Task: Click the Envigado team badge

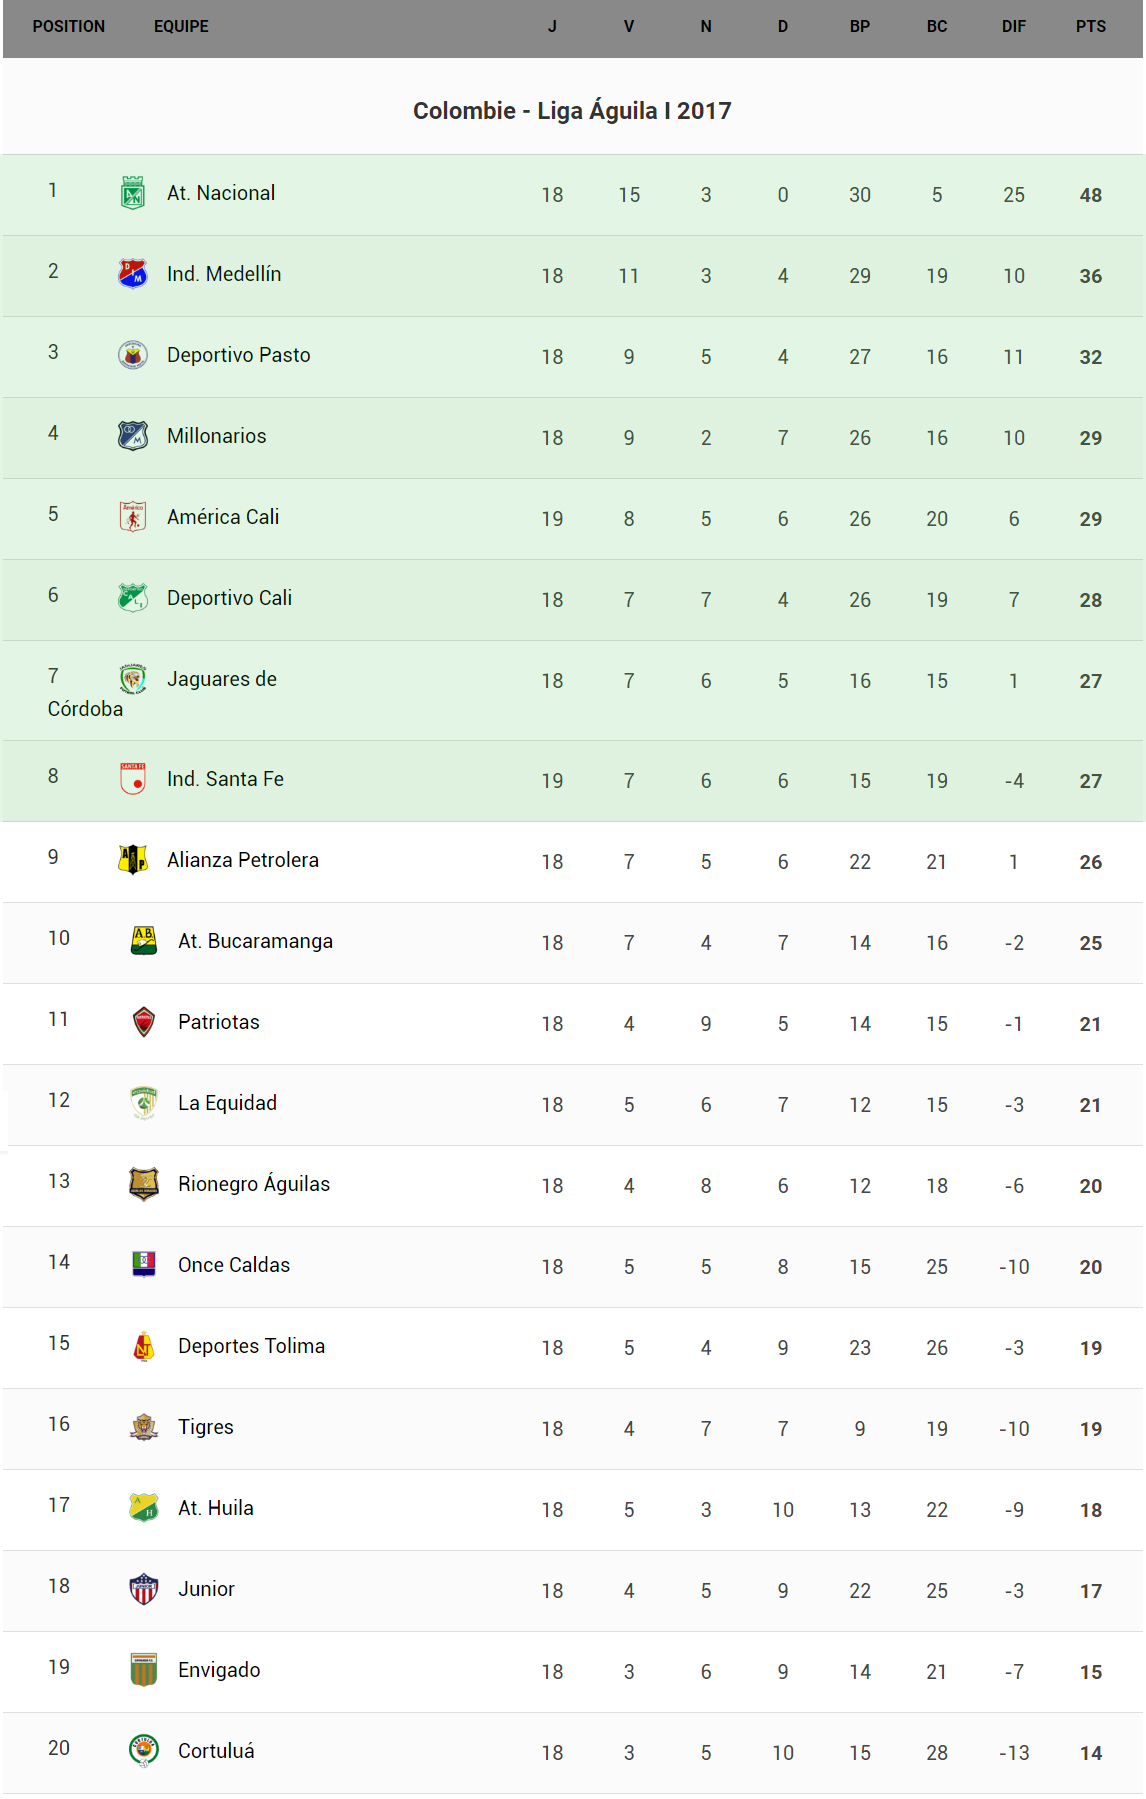Action: click(x=144, y=1670)
